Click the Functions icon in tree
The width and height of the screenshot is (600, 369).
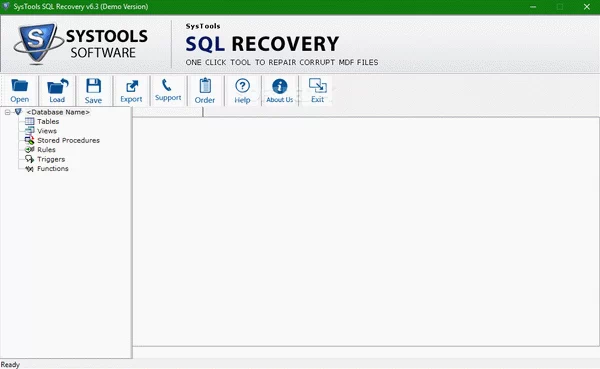[29, 168]
